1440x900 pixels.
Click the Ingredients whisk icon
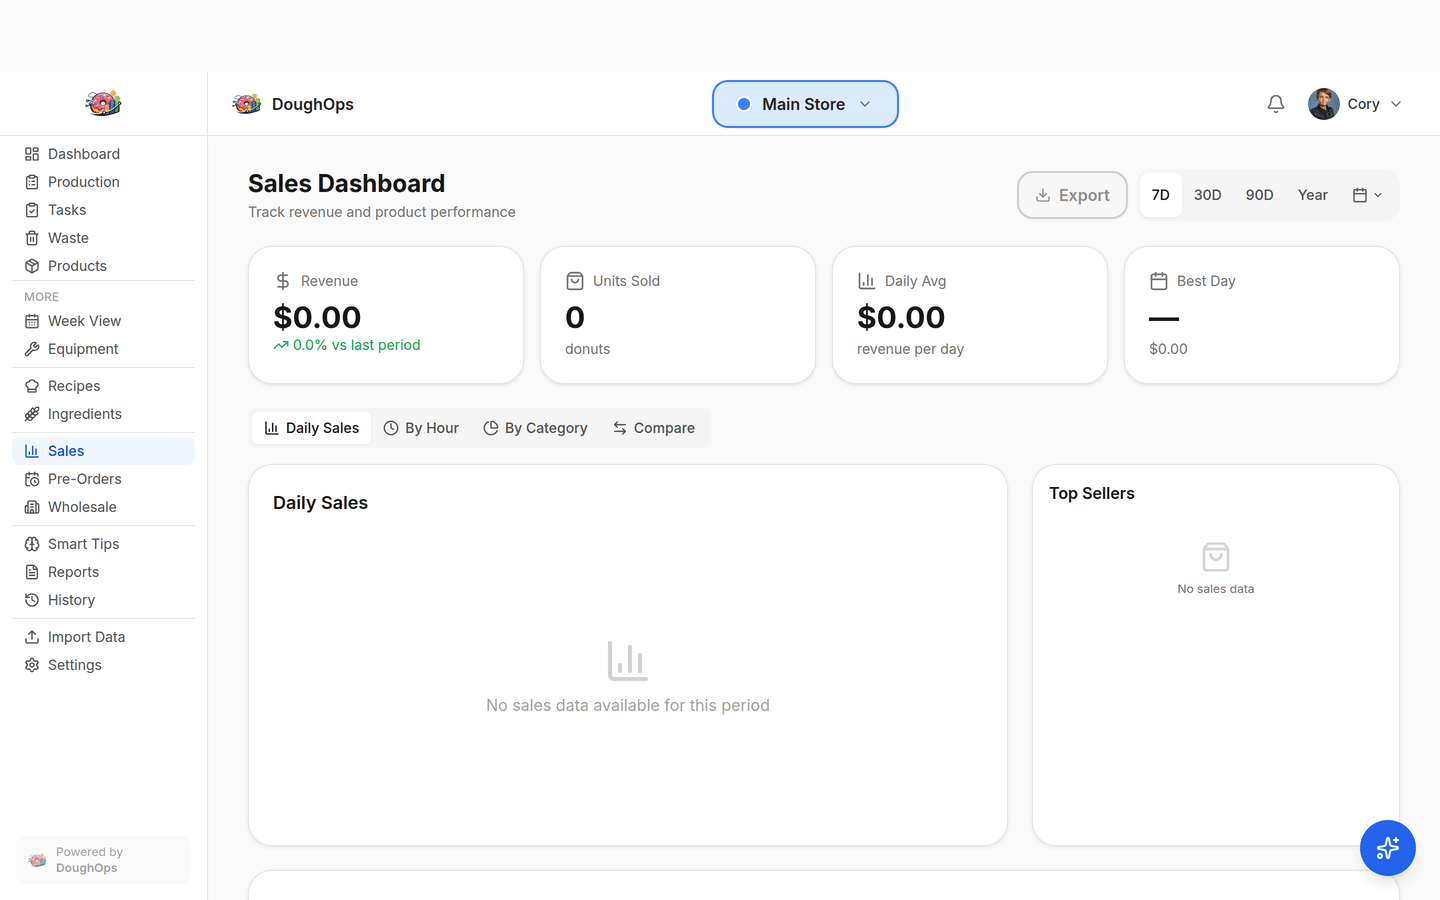[31, 413]
